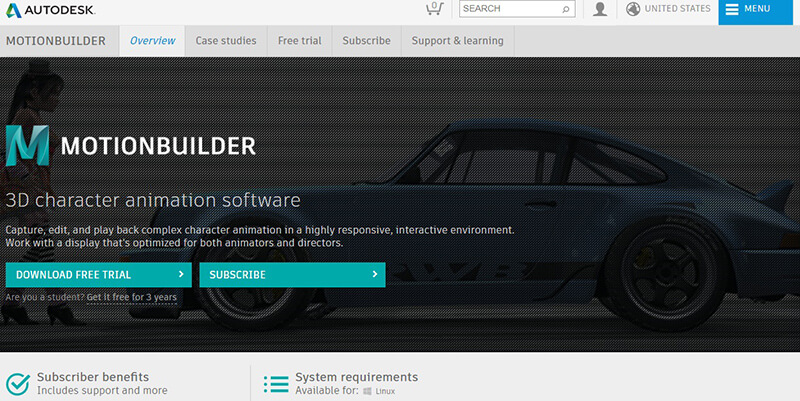Click the Autodesk logo
The height and width of the screenshot is (401, 800).
[x=50, y=10]
